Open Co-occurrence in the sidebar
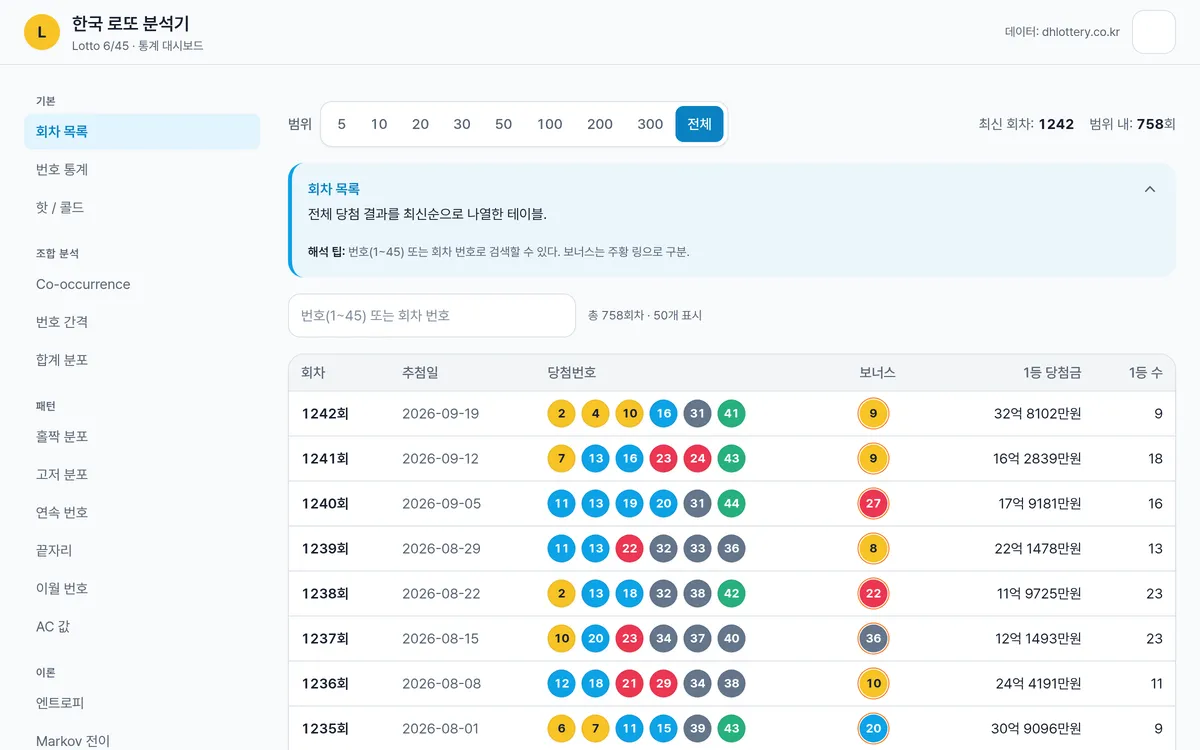This screenshot has height=750, width=1200. 142,284
